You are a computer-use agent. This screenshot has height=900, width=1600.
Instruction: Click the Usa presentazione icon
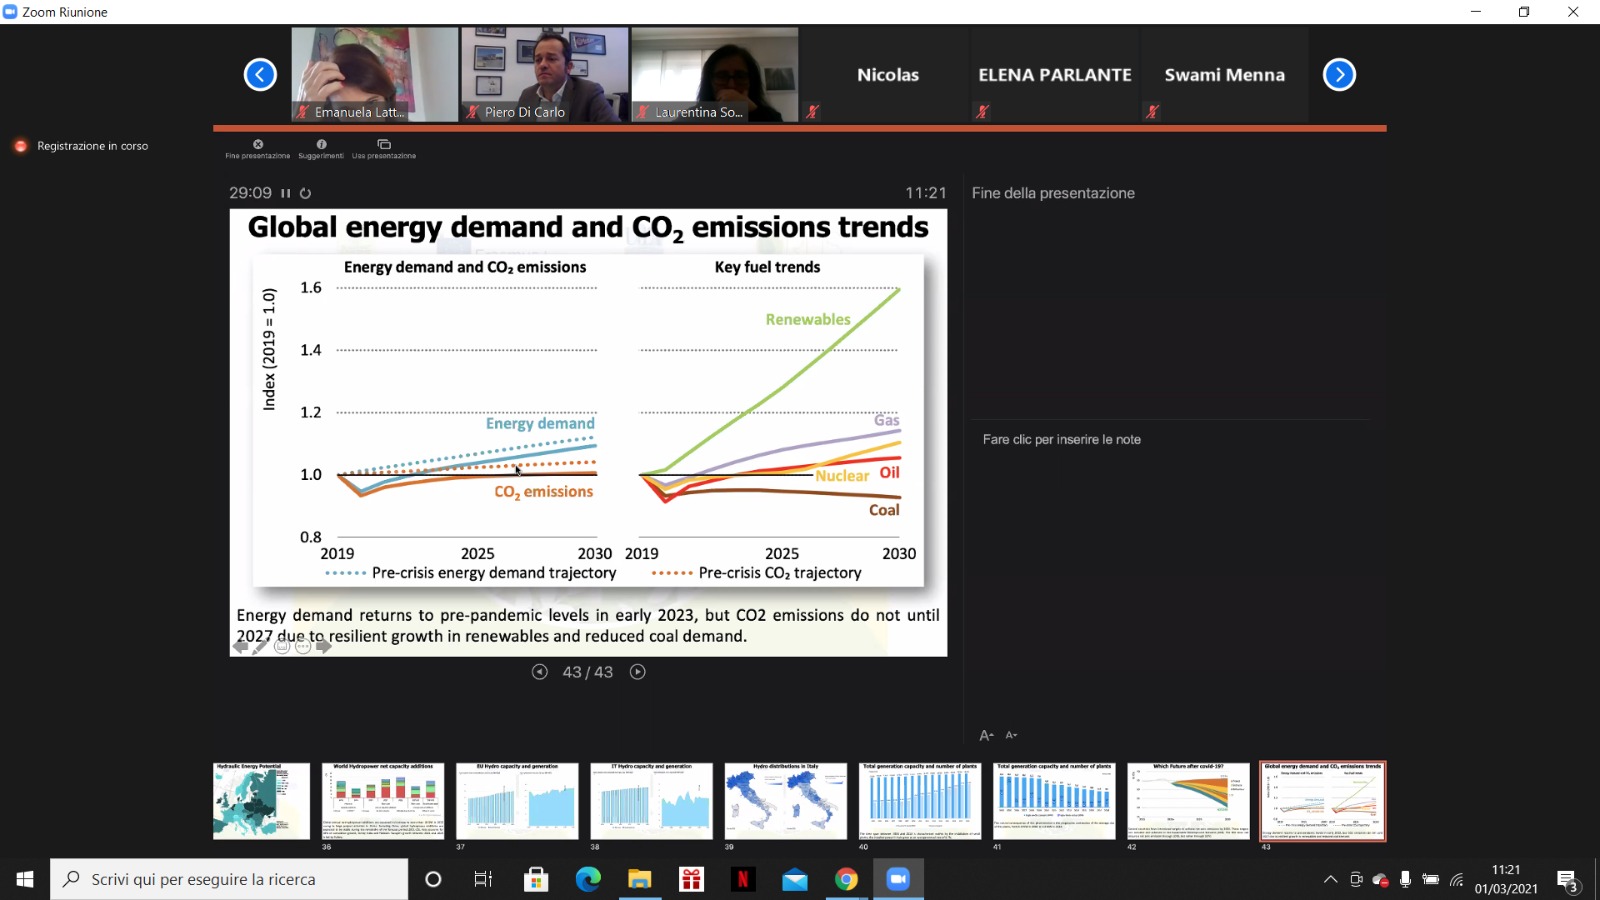point(384,145)
